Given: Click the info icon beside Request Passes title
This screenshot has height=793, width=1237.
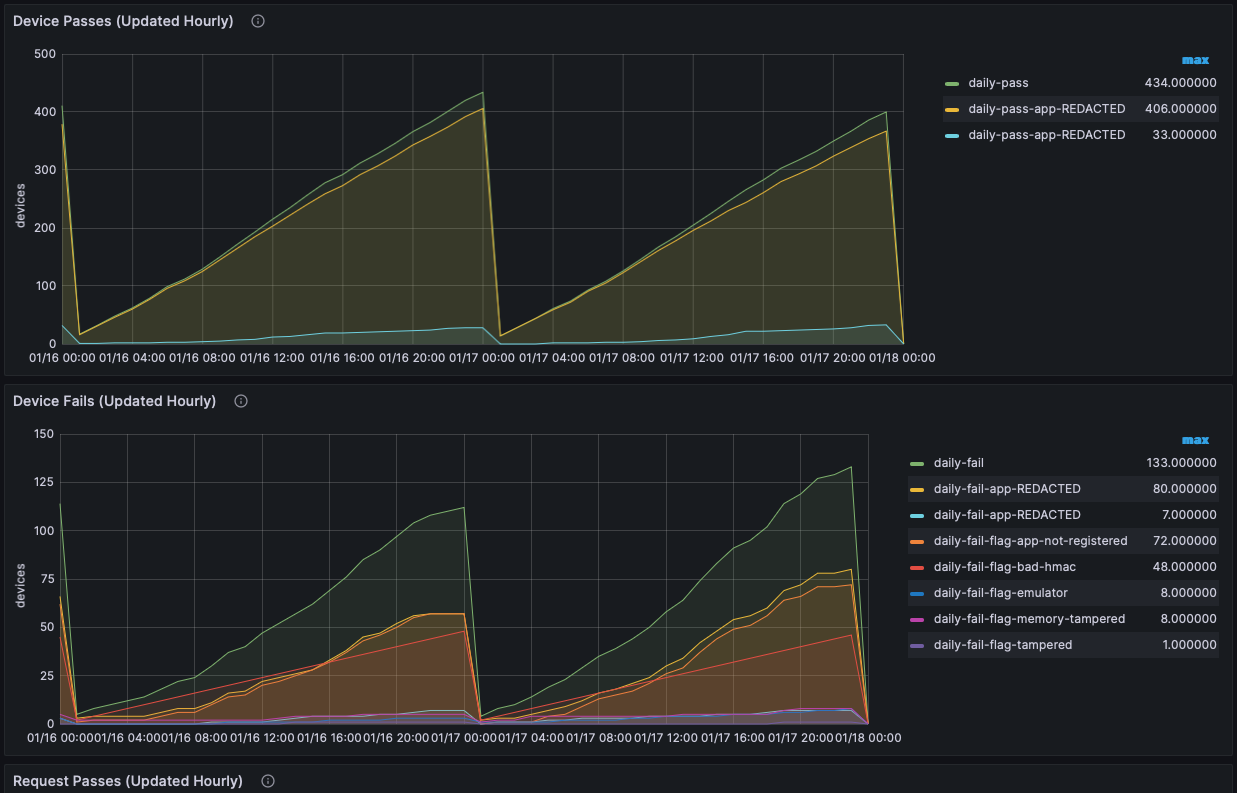Looking at the screenshot, I should point(267,780).
